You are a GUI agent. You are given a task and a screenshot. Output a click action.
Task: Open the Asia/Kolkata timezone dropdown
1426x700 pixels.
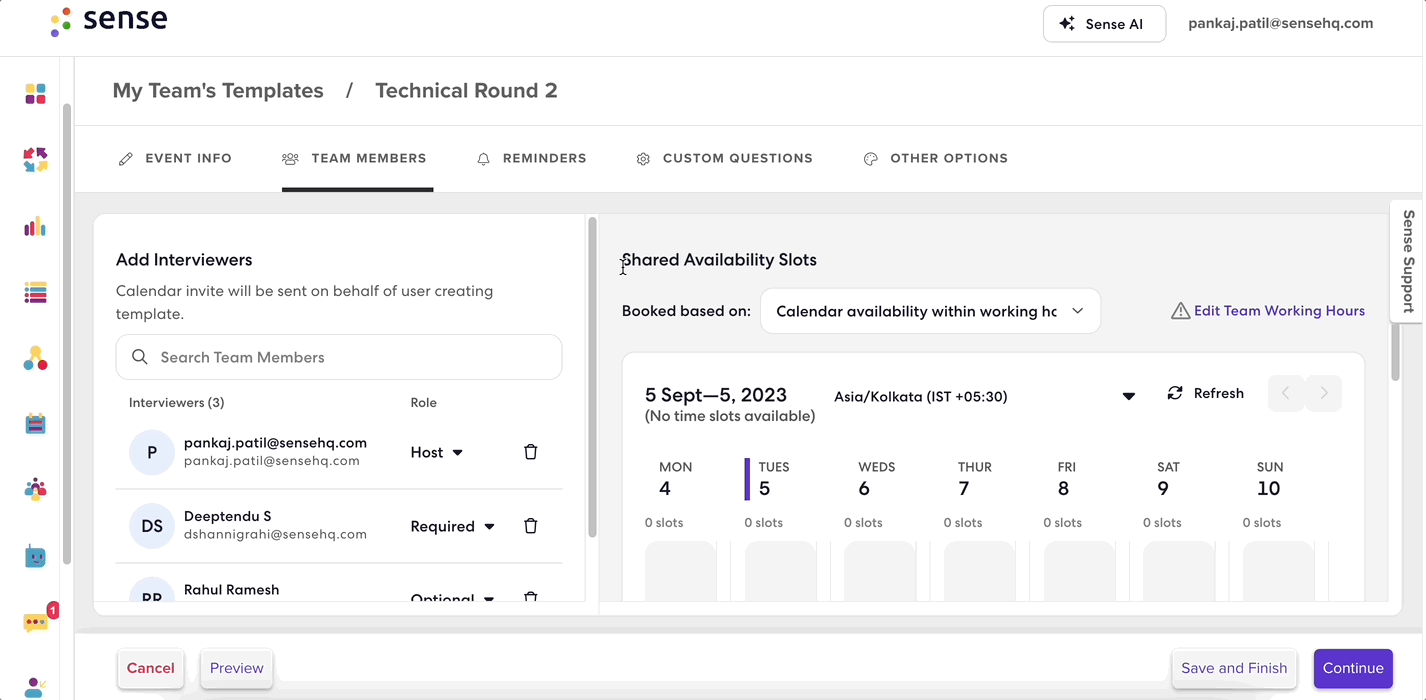[984, 396]
